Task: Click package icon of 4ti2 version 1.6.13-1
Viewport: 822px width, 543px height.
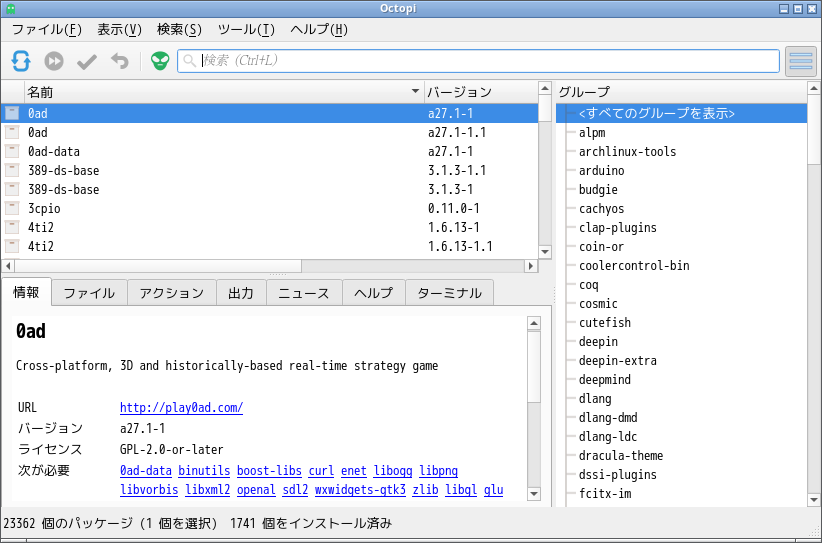Action: click(x=12, y=227)
